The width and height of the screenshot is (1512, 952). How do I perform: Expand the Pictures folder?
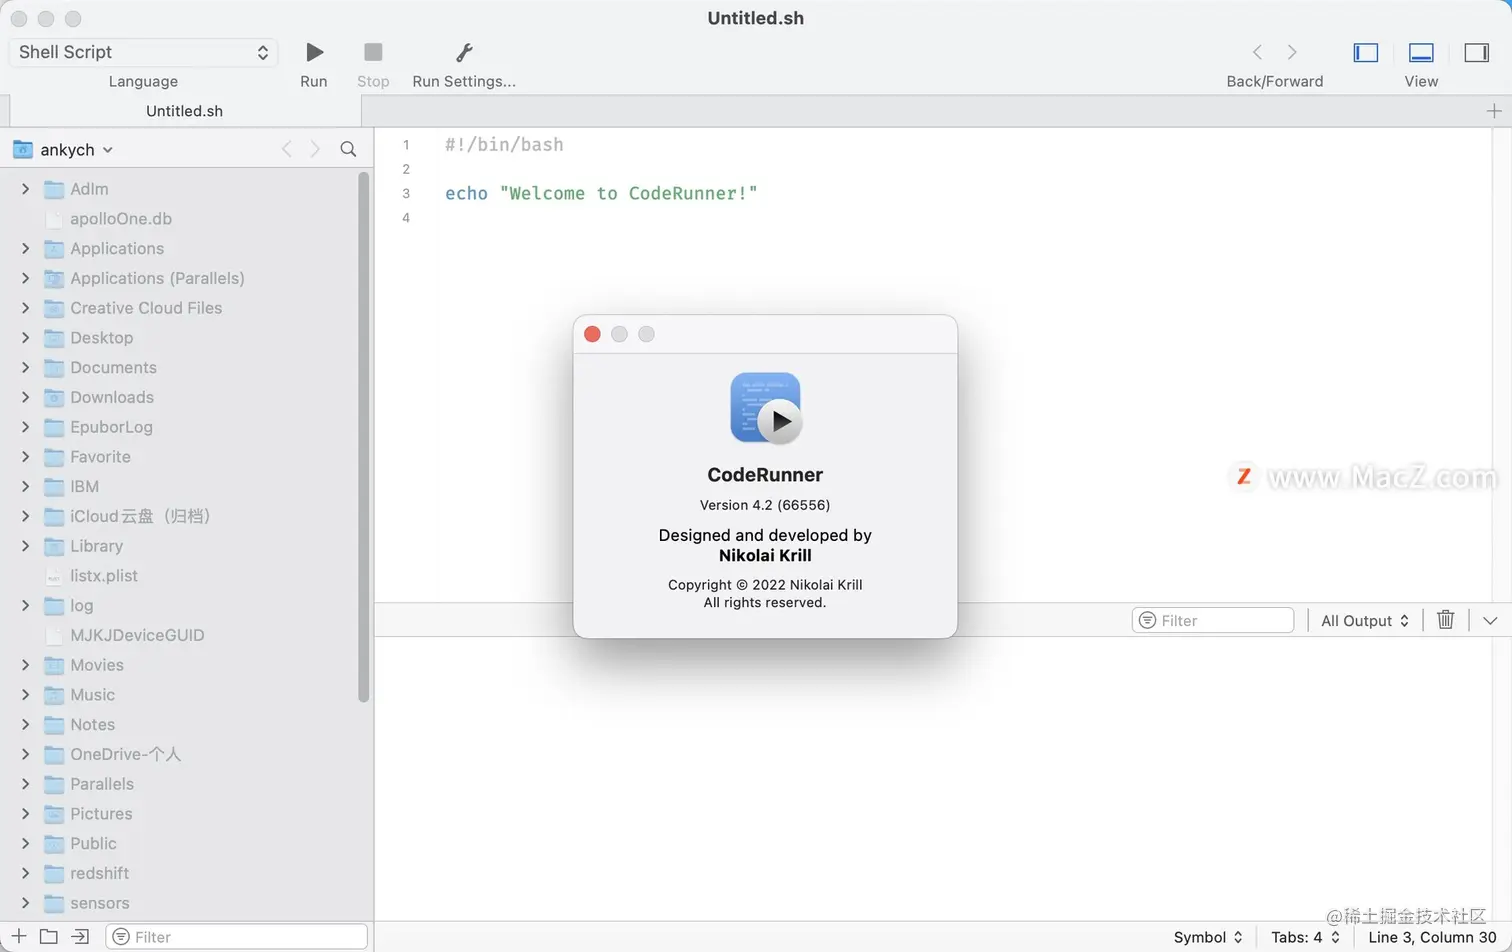(x=25, y=813)
